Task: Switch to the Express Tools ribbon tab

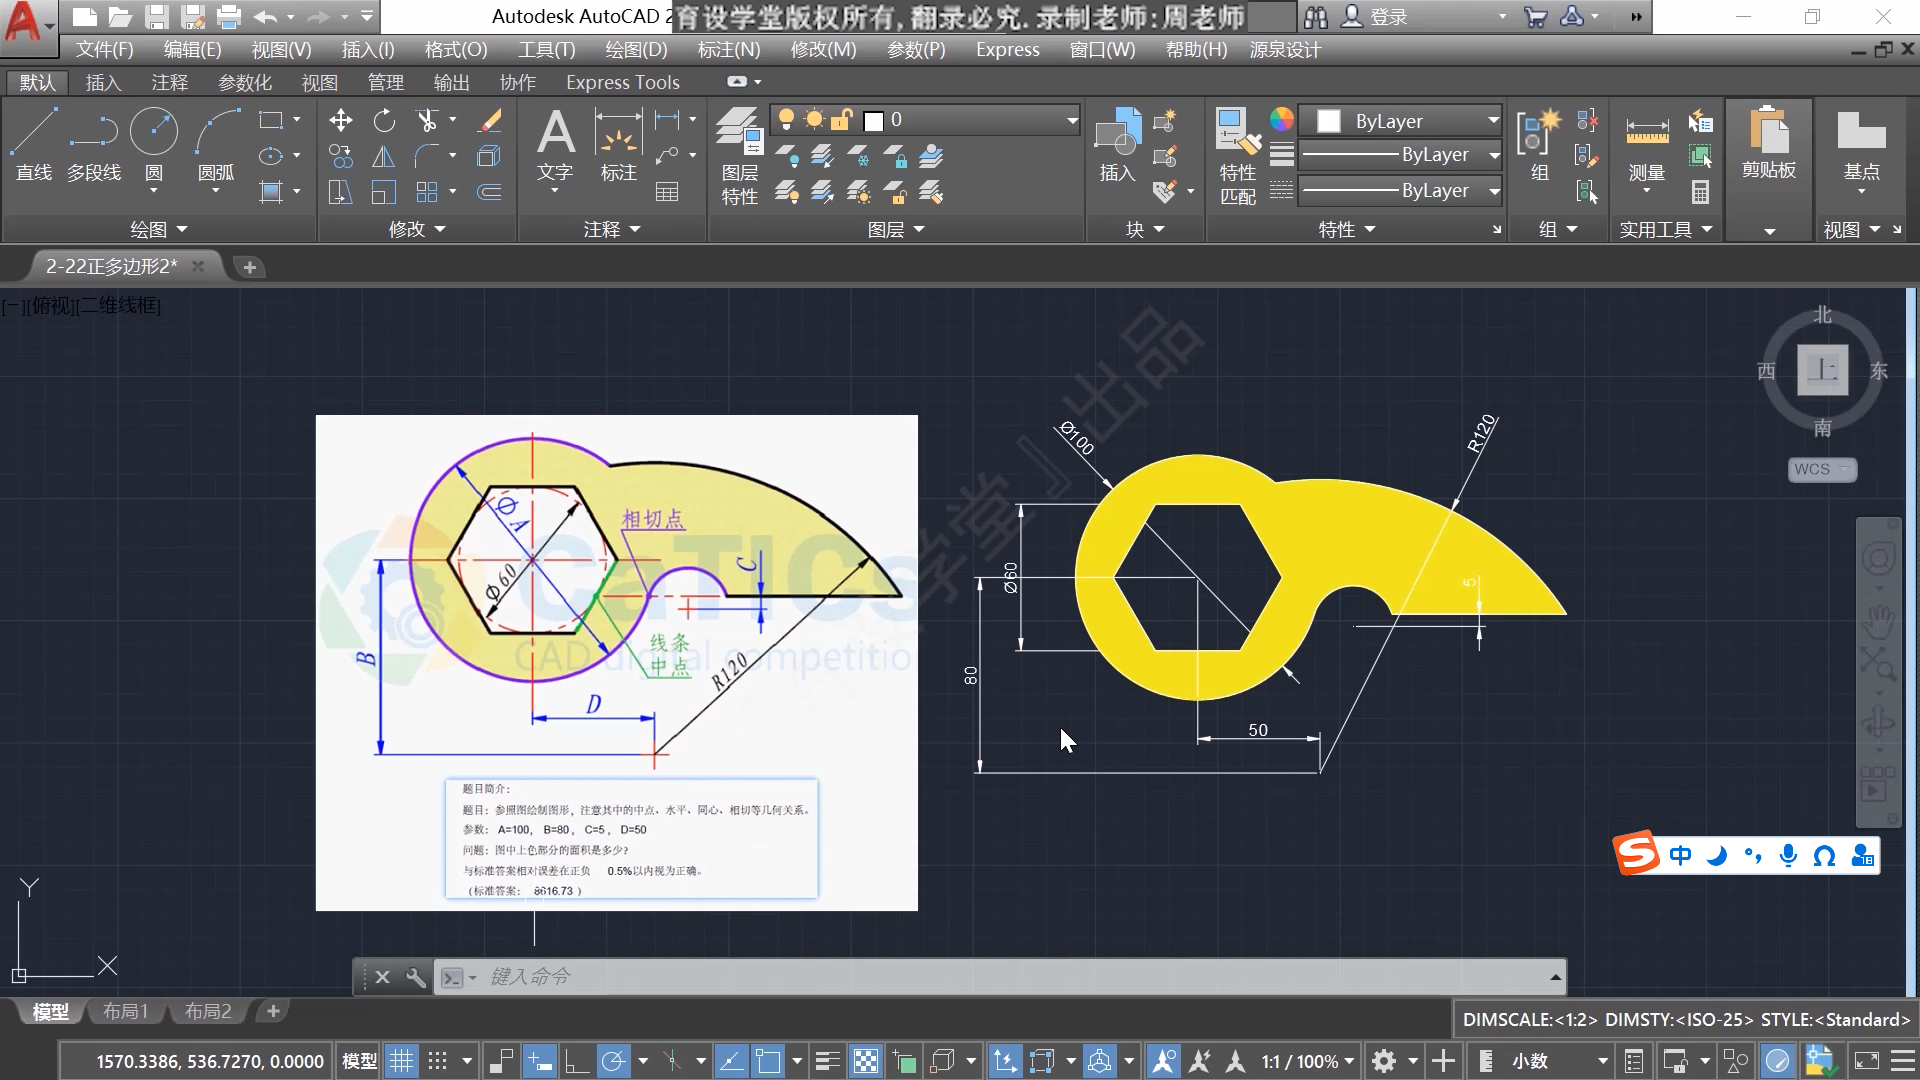Action: [622, 83]
